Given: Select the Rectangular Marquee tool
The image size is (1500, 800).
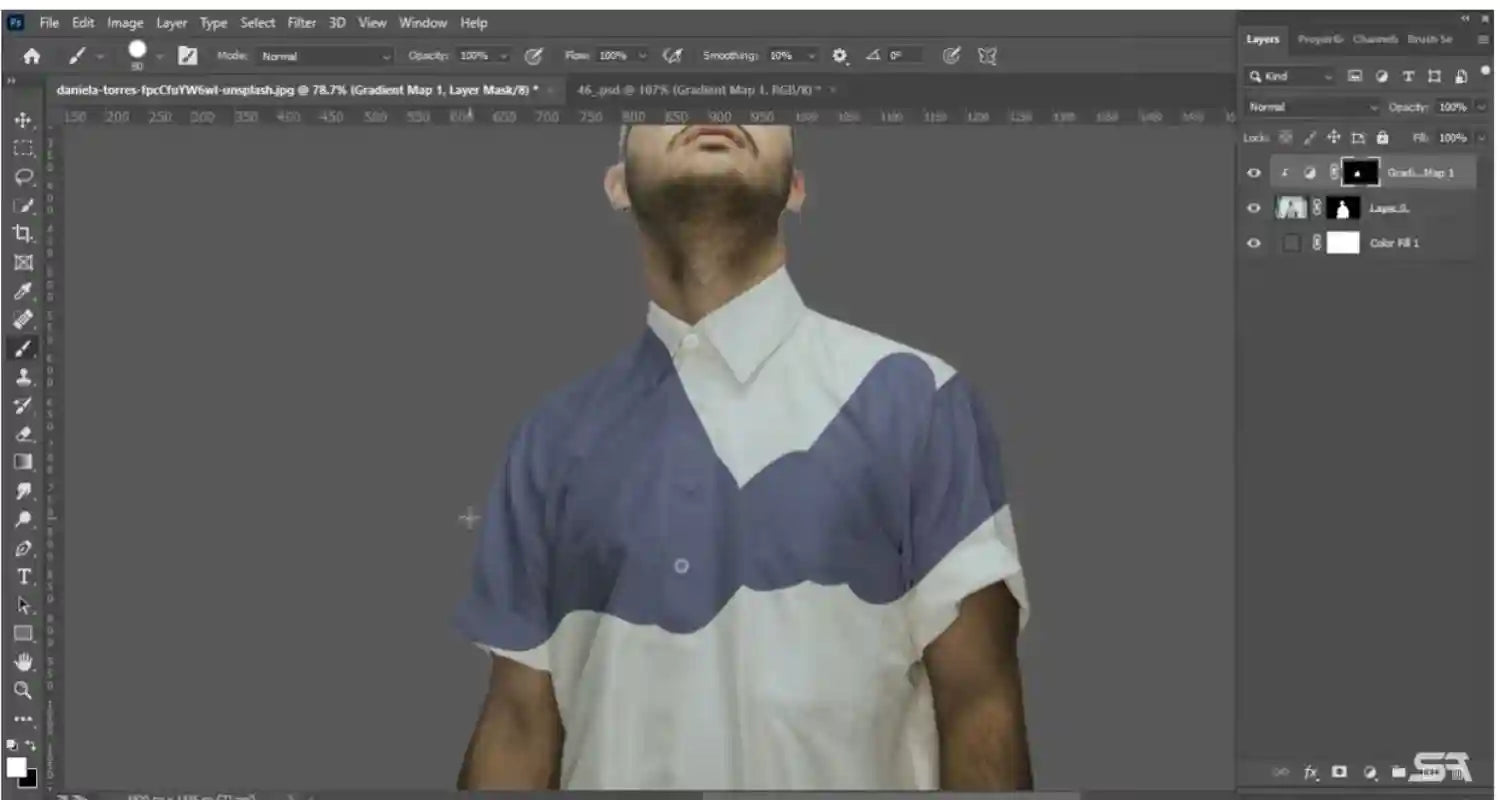Looking at the screenshot, I should click(x=23, y=149).
